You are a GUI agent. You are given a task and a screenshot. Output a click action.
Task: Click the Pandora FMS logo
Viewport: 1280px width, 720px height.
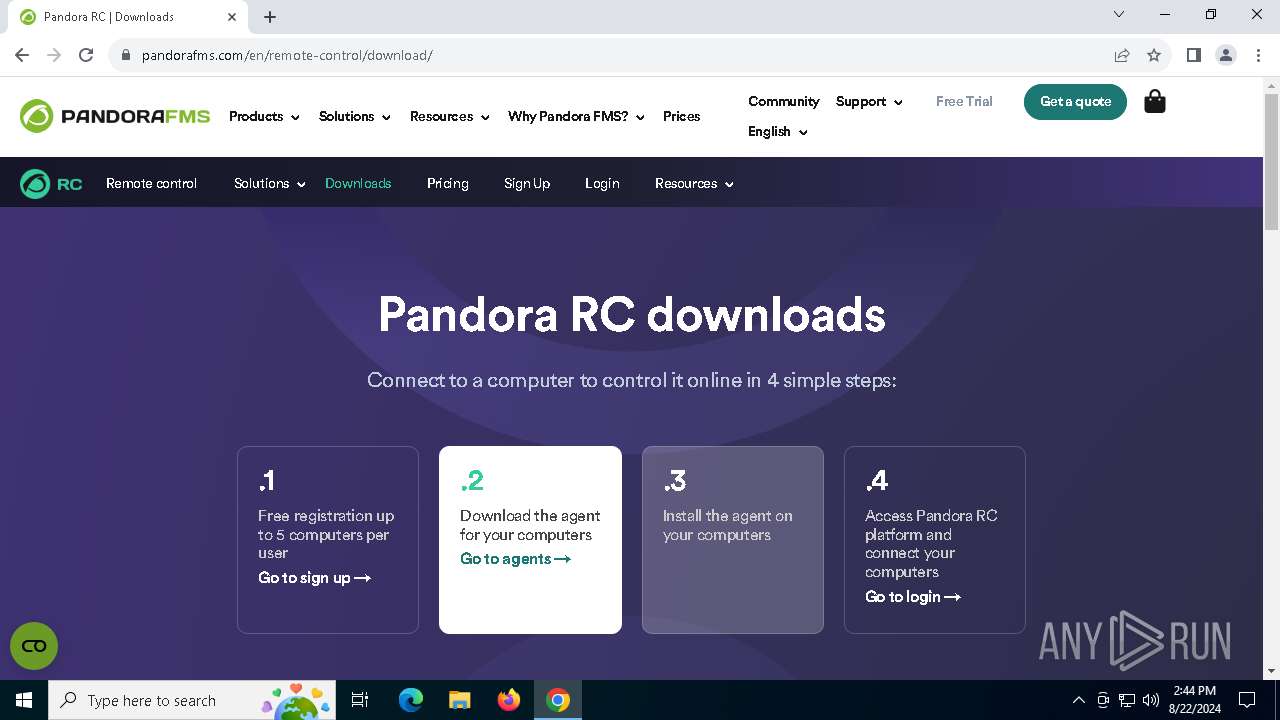click(x=115, y=116)
